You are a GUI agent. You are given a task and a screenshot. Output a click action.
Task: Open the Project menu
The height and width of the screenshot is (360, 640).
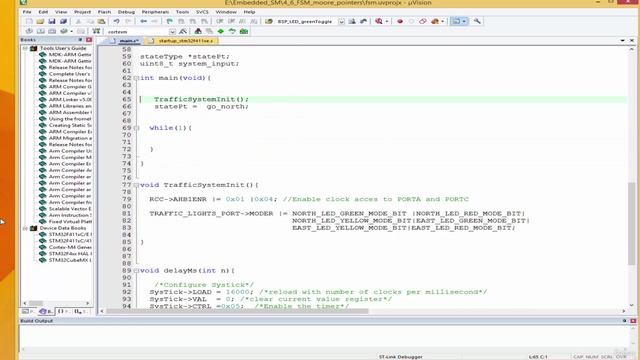tap(82, 12)
